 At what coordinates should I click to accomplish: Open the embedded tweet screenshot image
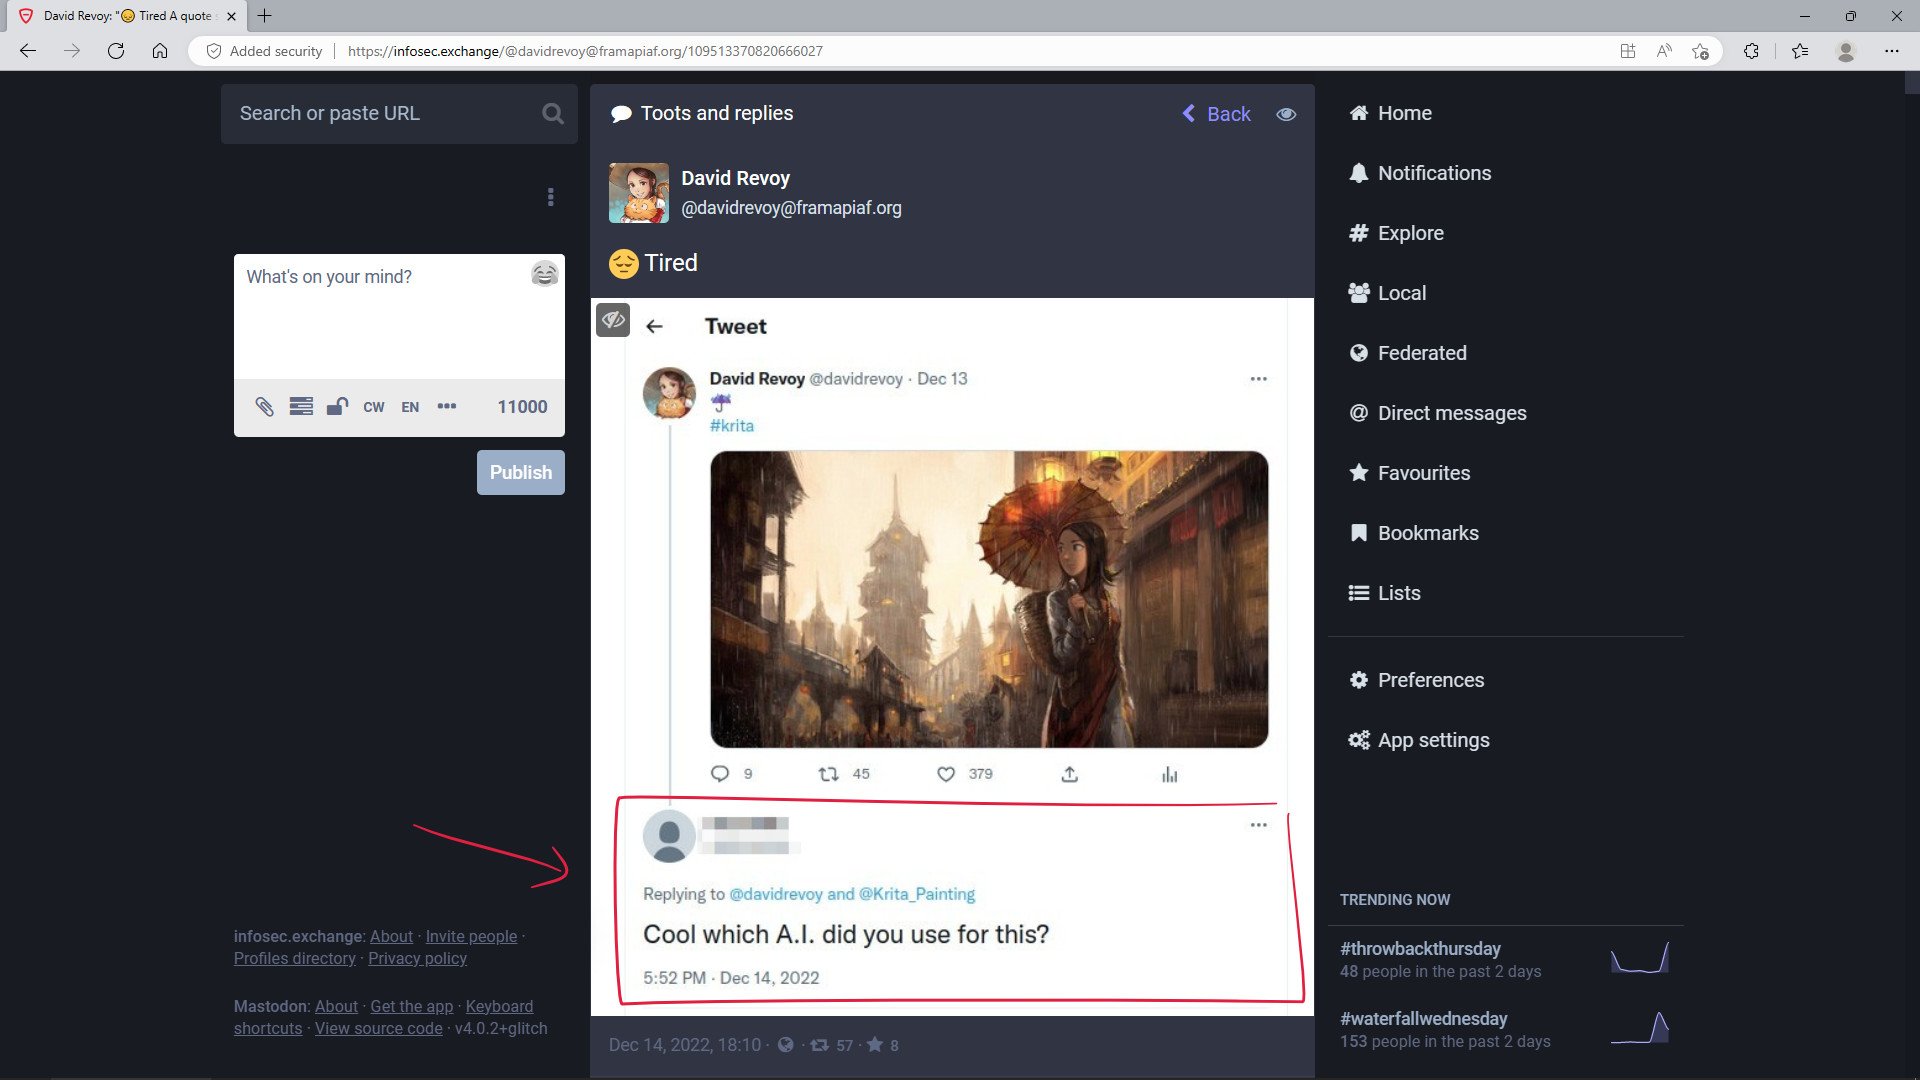pos(951,657)
